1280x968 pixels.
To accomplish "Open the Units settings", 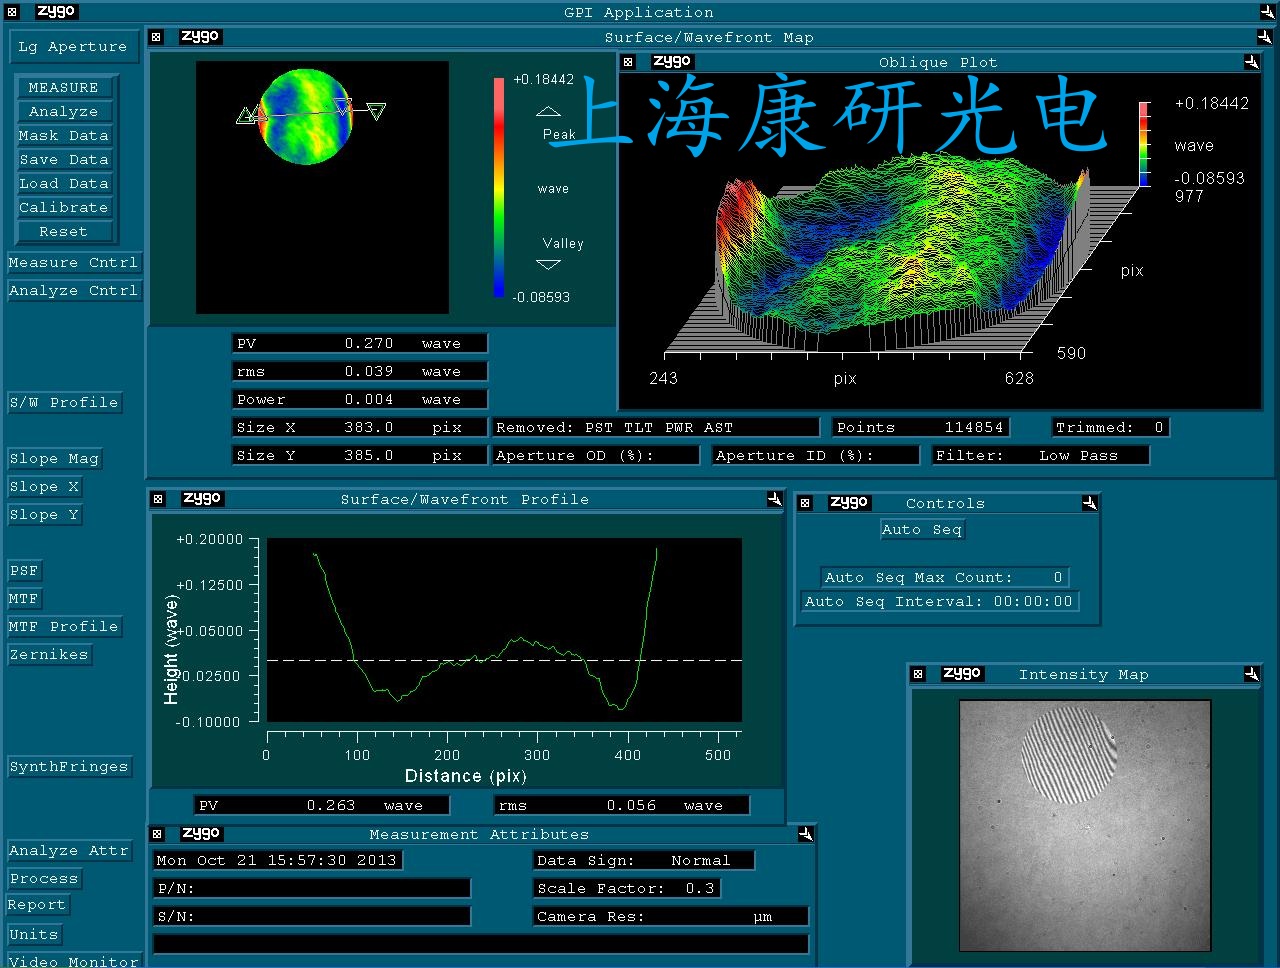I will (34, 934).
